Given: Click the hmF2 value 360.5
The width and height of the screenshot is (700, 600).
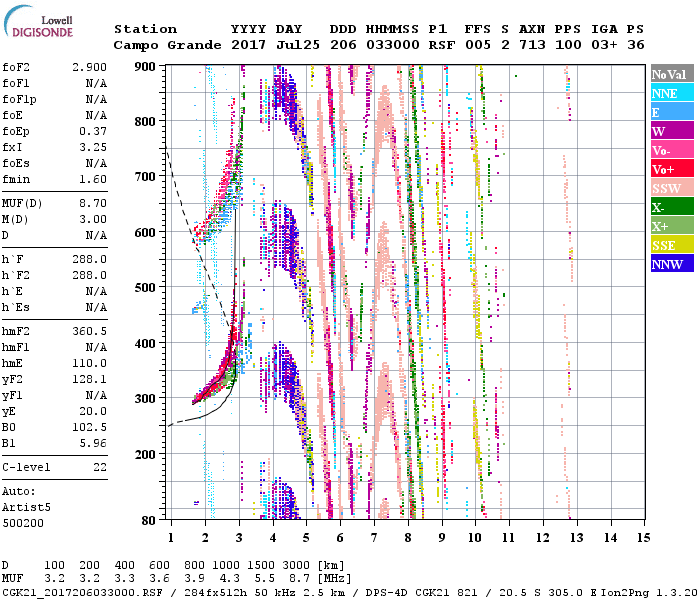Looking at the screenshot, I should (90, 330).
